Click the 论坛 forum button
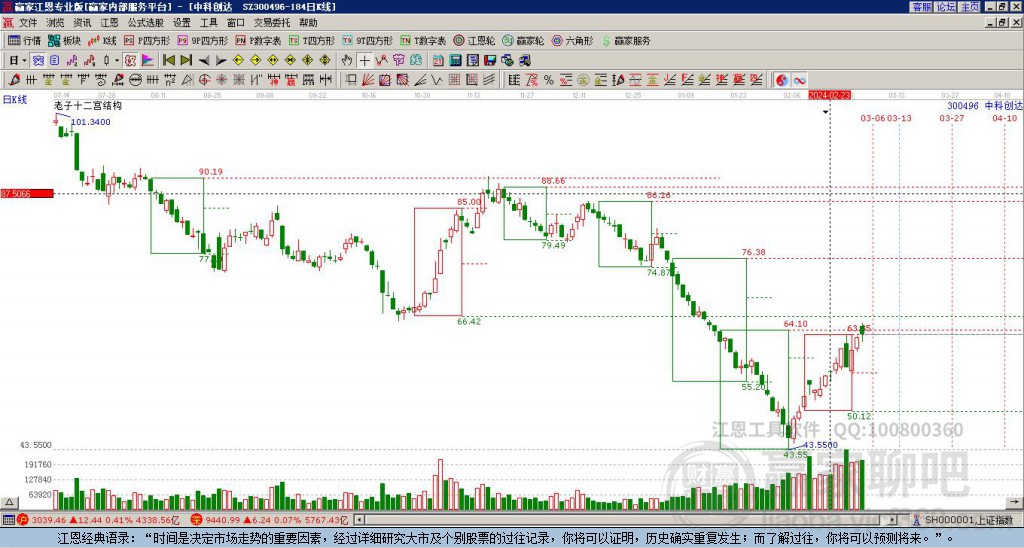The height and width of the screenshot is (548, 1024). click(946, 7)
